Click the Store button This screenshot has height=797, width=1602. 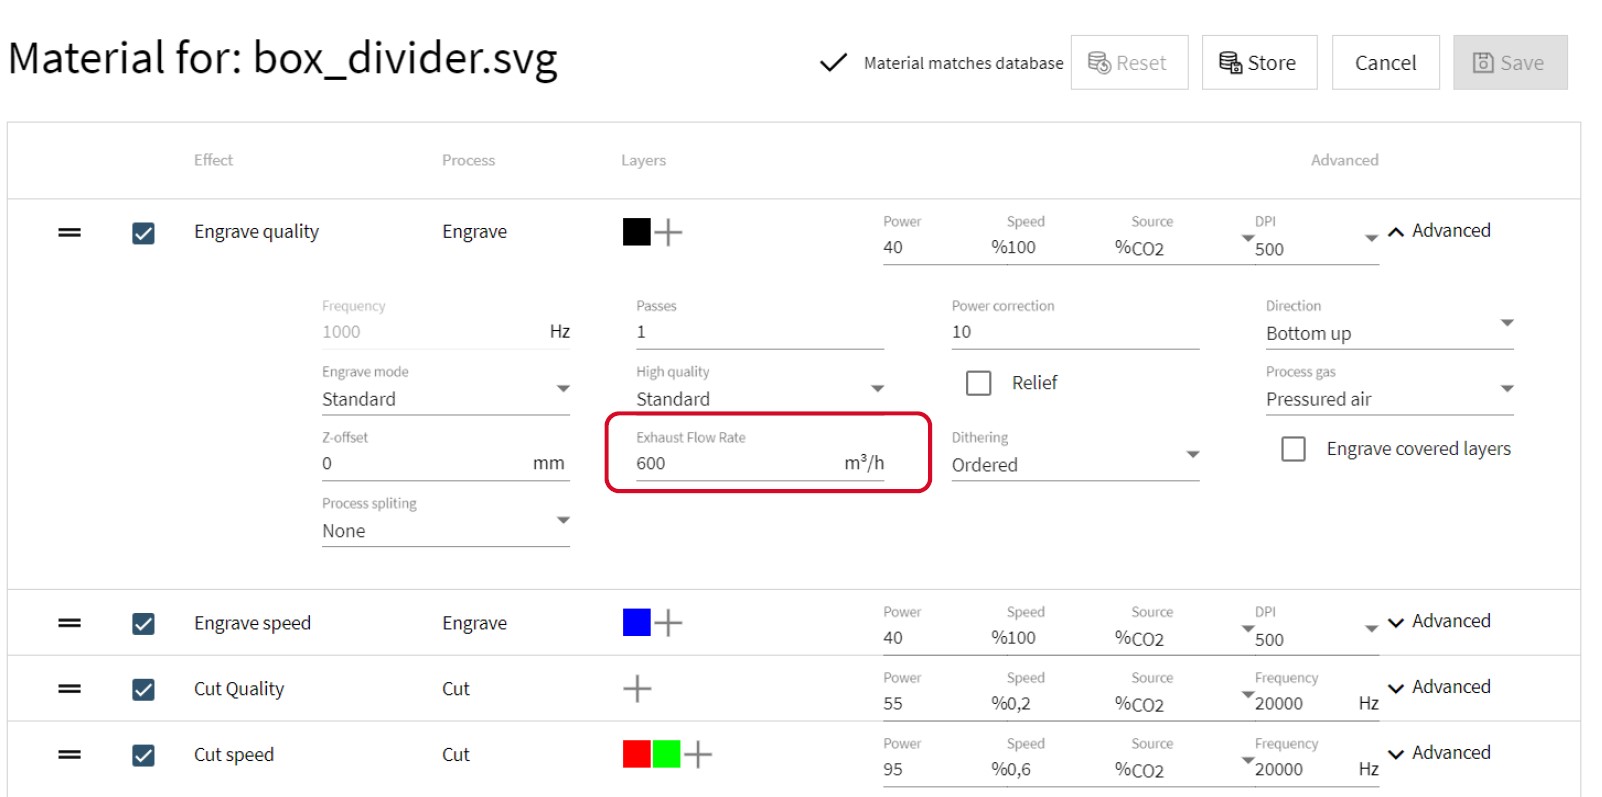[x=1258, y=63]
